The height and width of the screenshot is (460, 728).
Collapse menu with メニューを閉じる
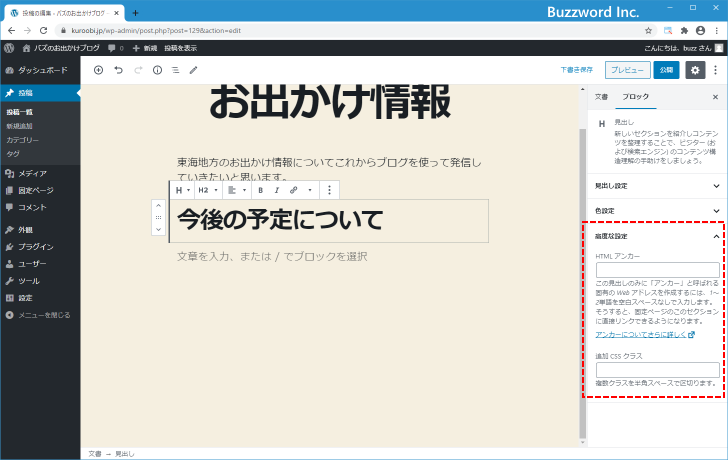click(x=40, y=315)
